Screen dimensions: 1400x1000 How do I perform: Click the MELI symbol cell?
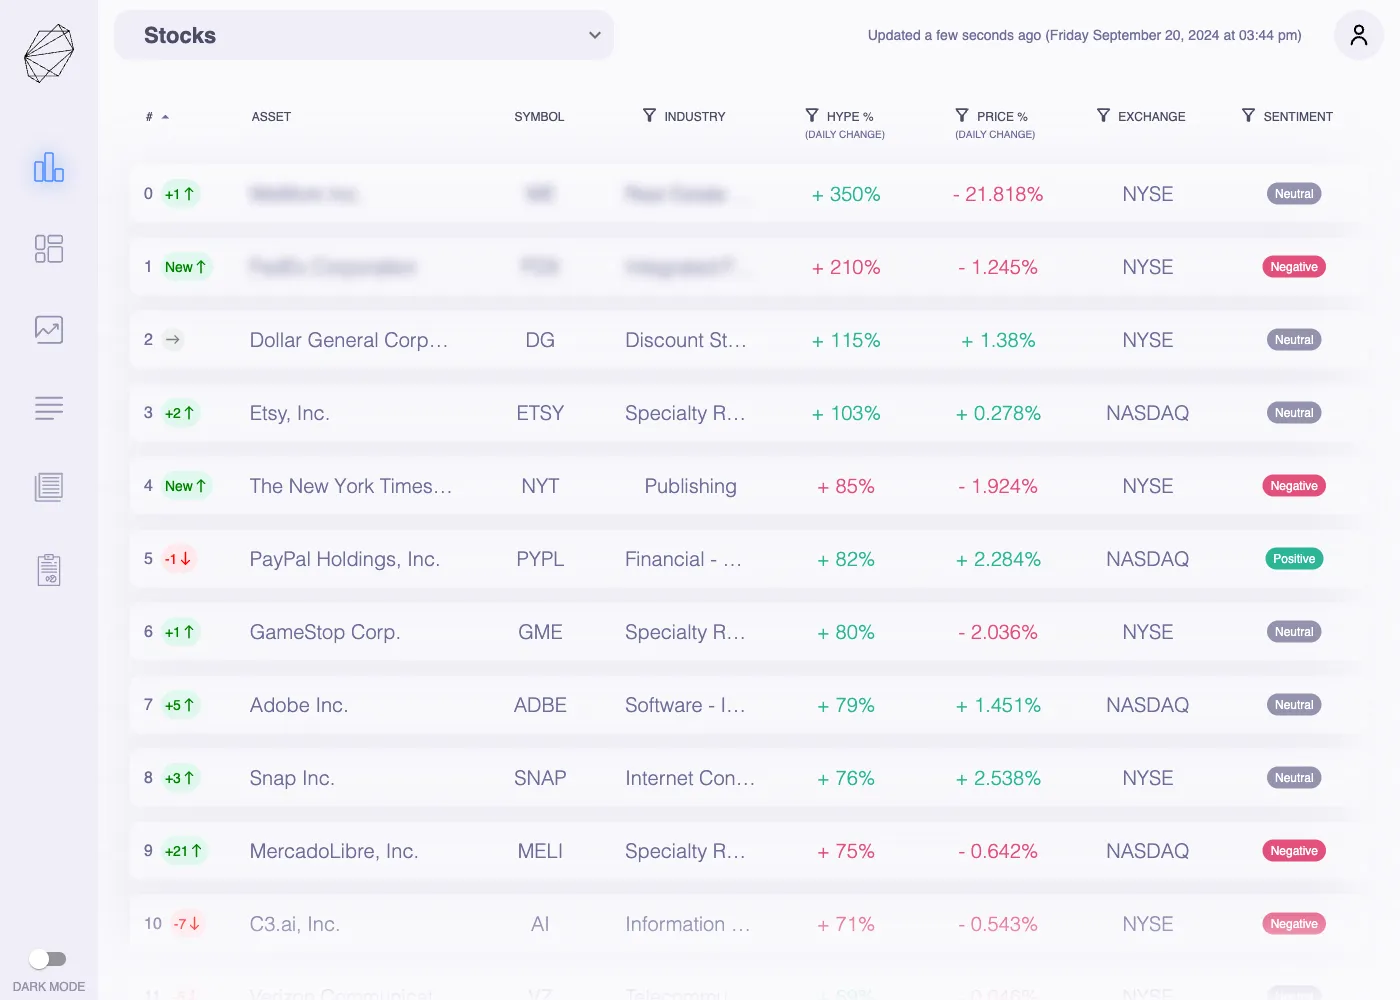click(x=540, y=851)
